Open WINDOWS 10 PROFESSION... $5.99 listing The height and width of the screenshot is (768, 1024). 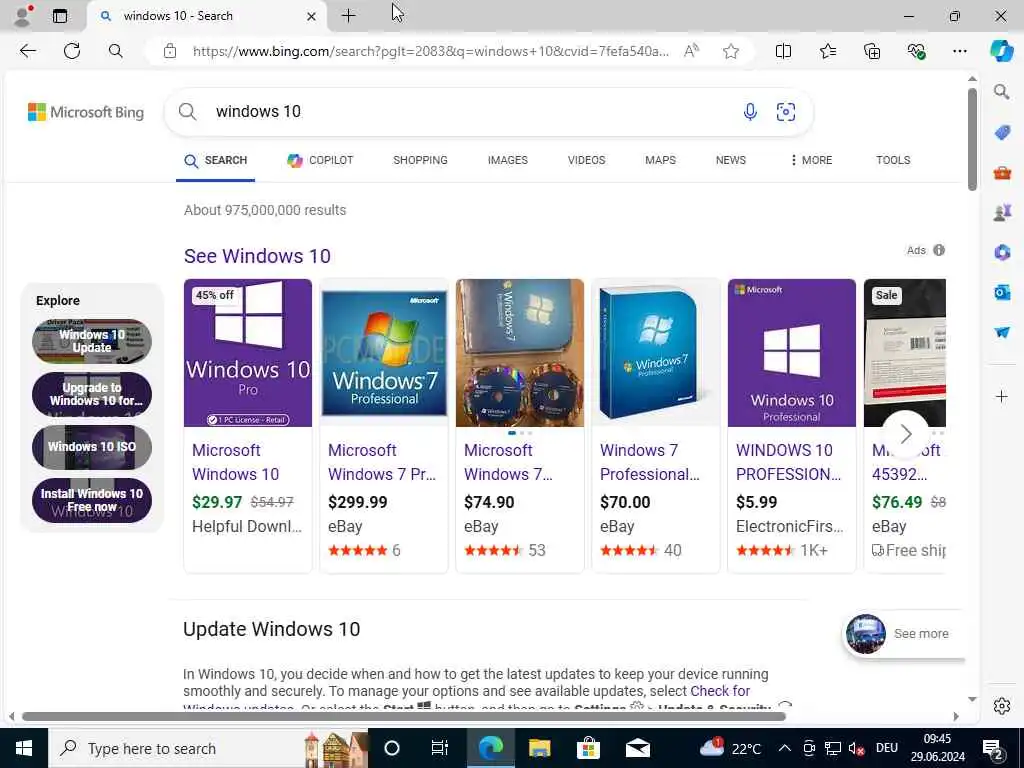click(x=792, y=426)
